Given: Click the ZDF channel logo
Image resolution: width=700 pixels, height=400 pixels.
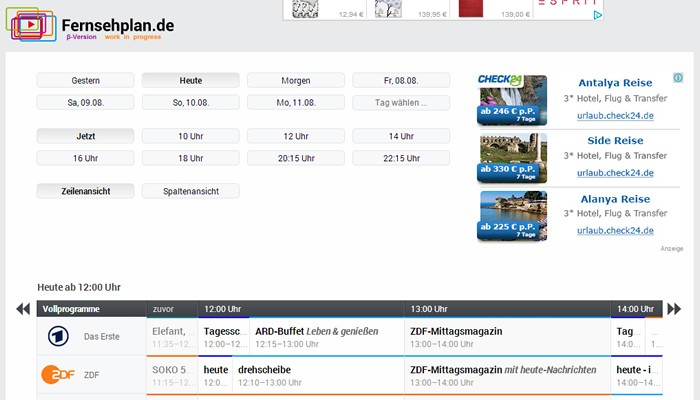Looking at the screenshot, I should pyautogui.click(x=58, y=375).
